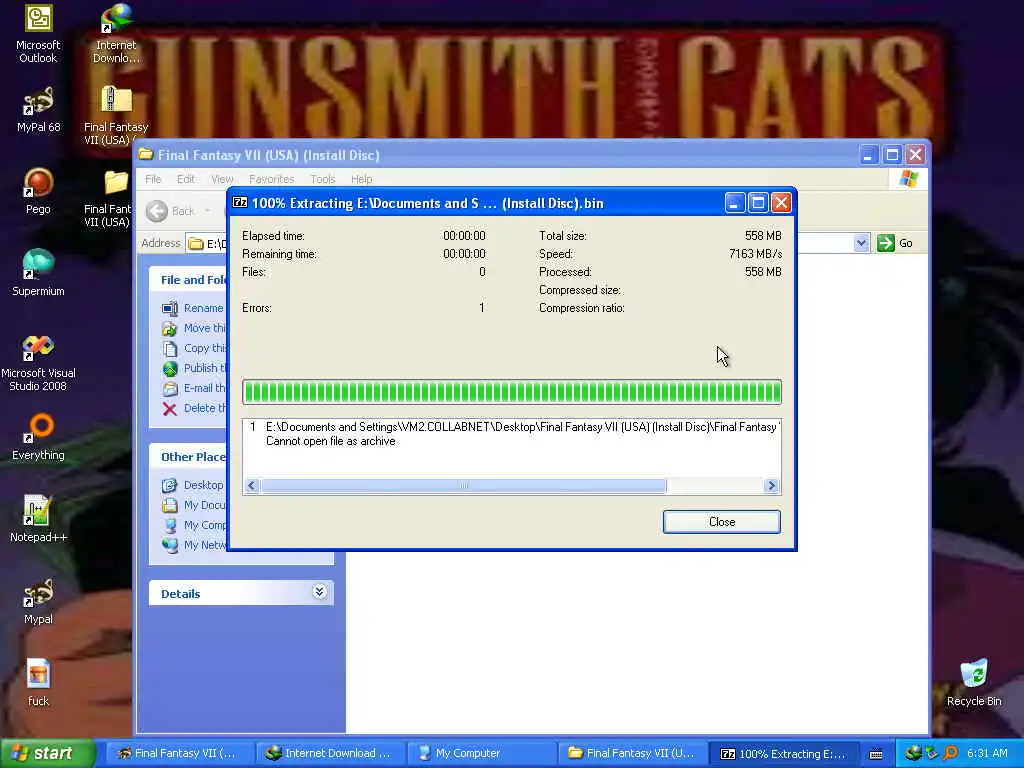This screenshot has width=1024, height=768.
Task: Click the Windows flag logo in Explorer
Action: [x=908, y=179]
